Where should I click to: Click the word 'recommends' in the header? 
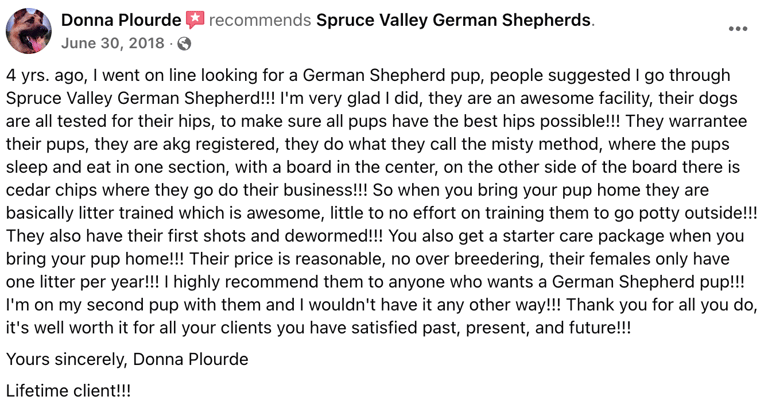pyautogui.click(x=260, y=20)
